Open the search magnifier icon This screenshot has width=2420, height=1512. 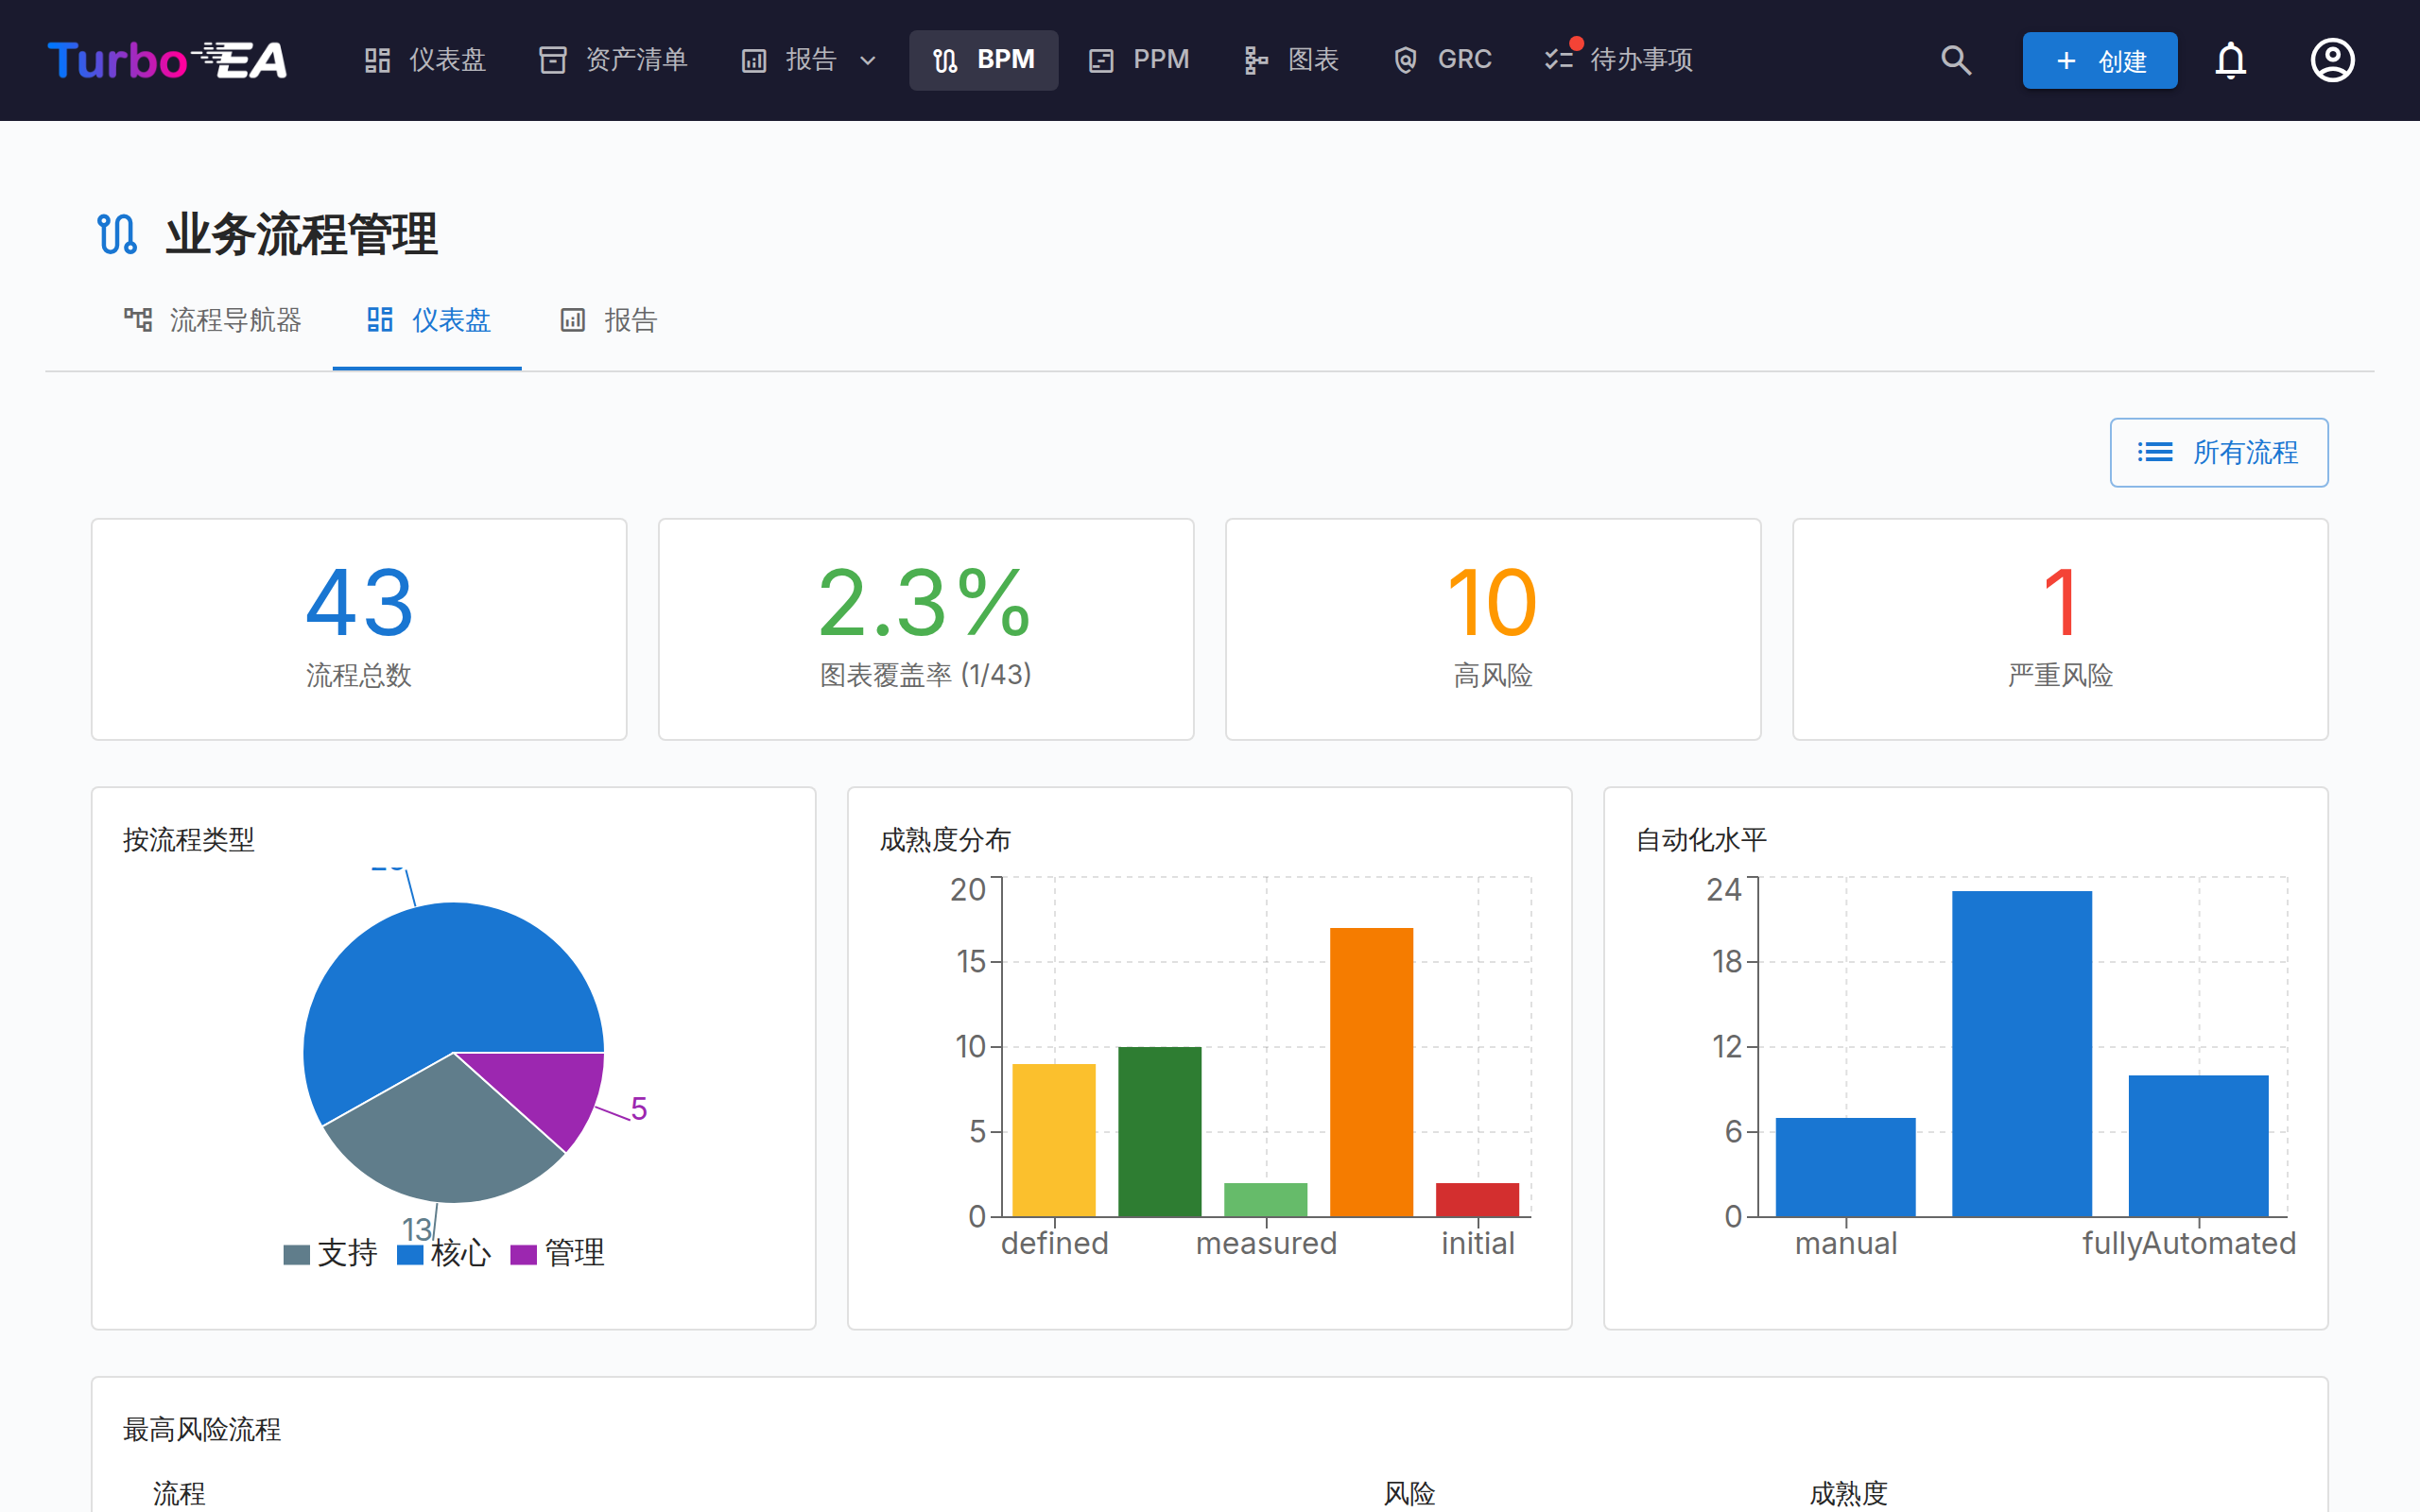point(1956,60)
